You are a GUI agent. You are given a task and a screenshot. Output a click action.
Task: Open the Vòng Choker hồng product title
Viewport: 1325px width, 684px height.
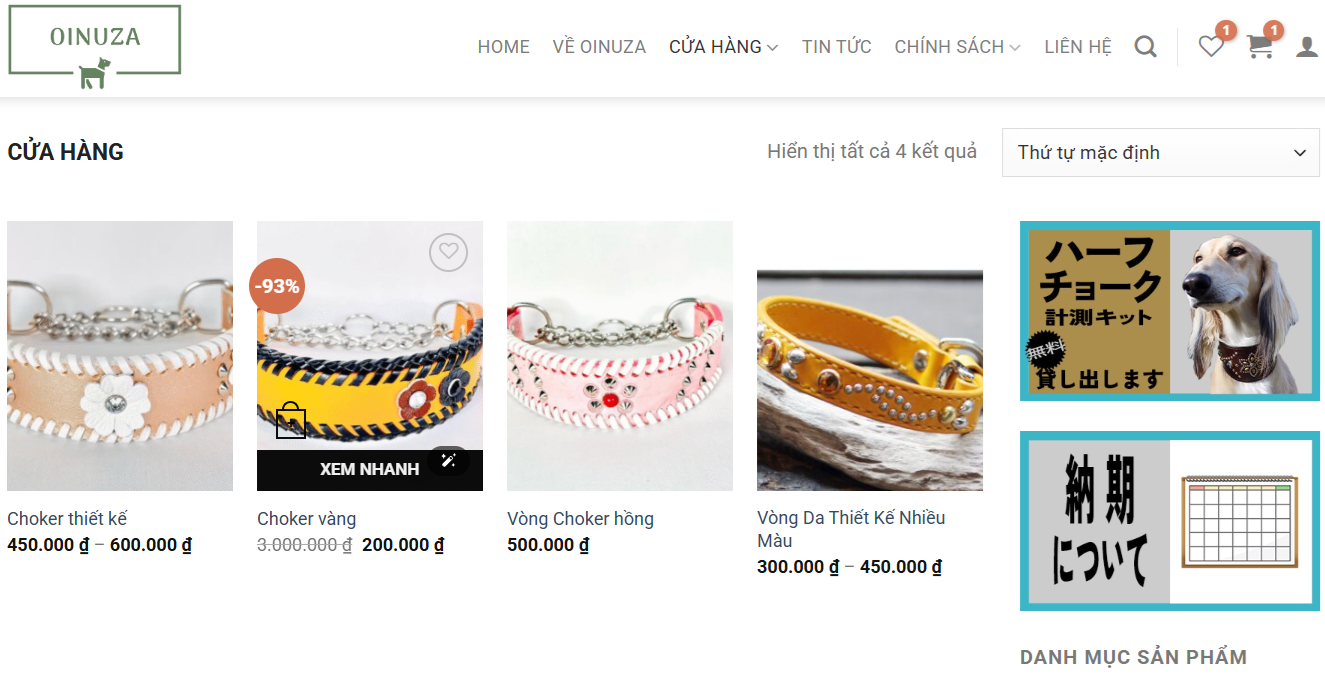tap(580, 519)
